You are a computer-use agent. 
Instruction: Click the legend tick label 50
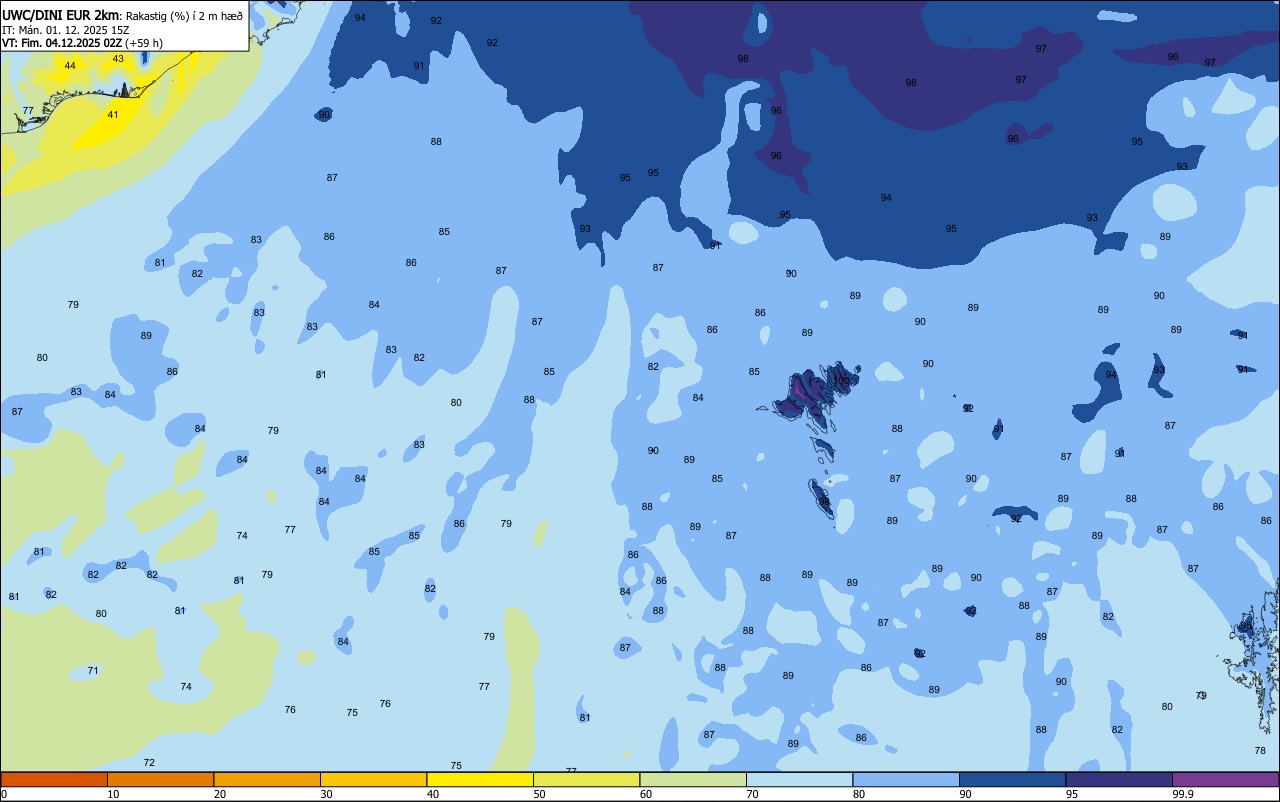click(539, 794)
